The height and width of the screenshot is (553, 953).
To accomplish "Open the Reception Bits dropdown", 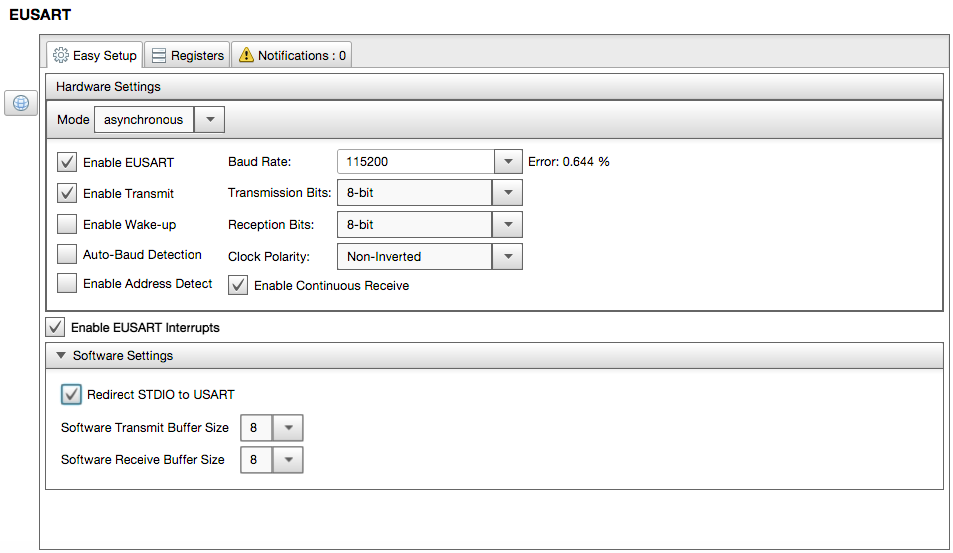I will 508,225.
